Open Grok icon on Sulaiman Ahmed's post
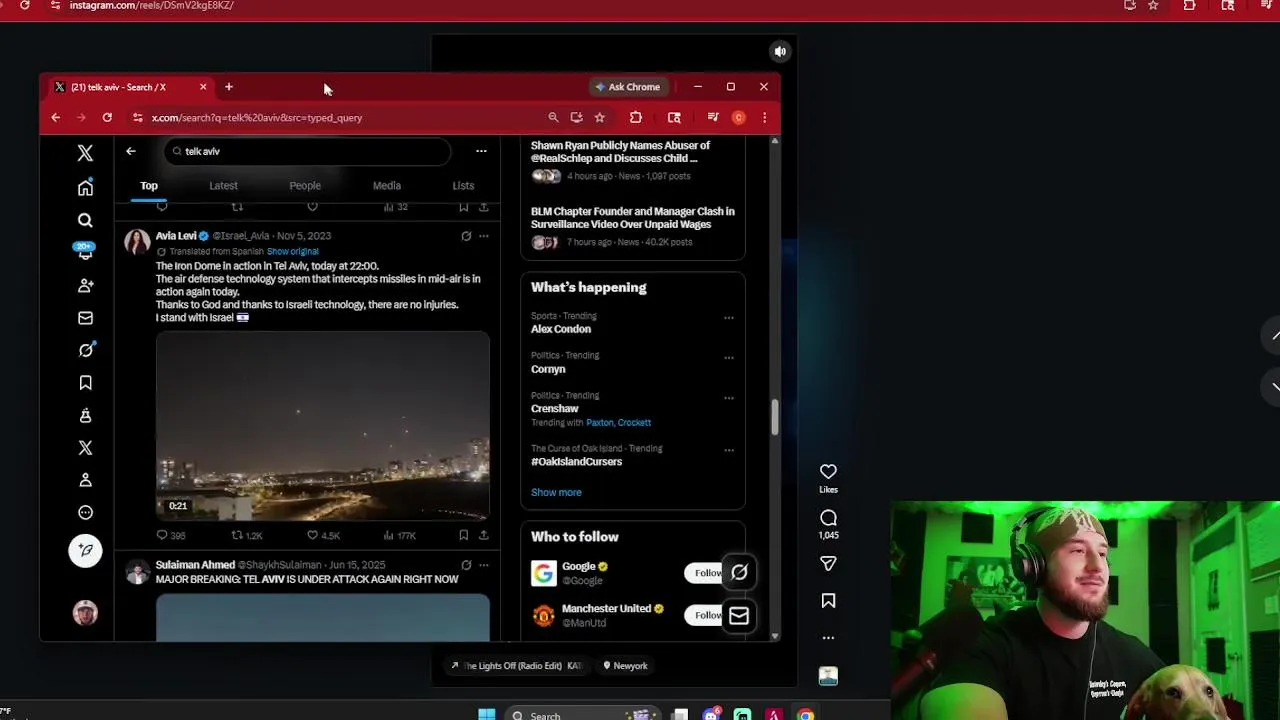1280x720 pixels. tap(466, 565)
